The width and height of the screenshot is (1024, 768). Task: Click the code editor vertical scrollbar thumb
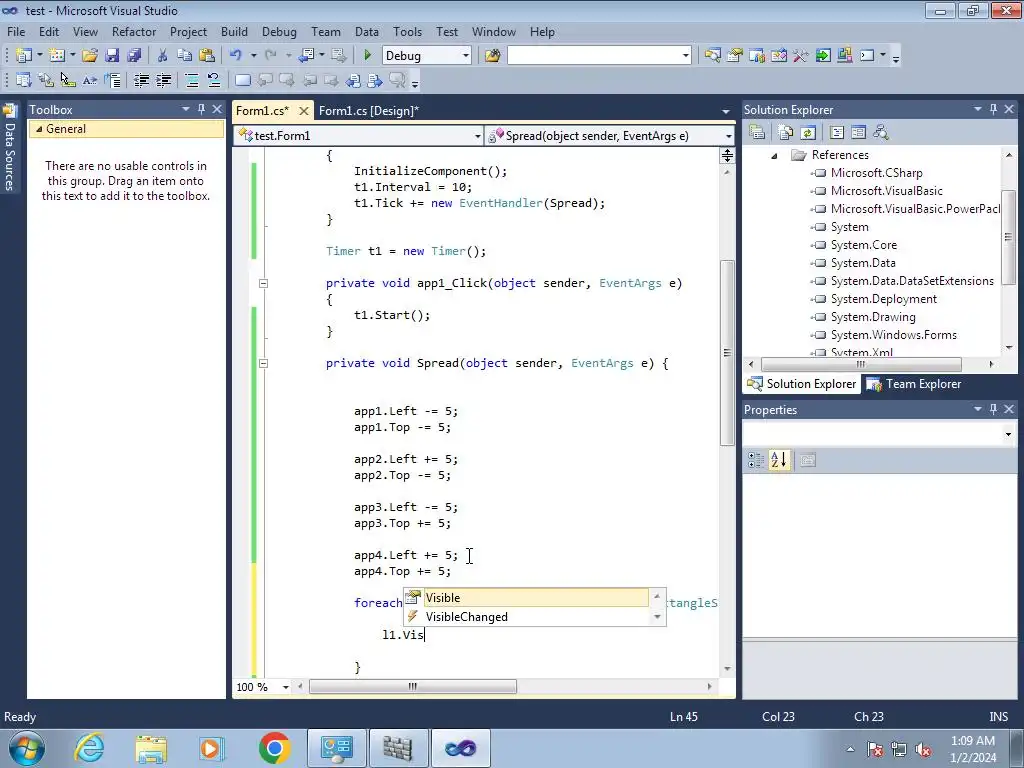[727, 353]
